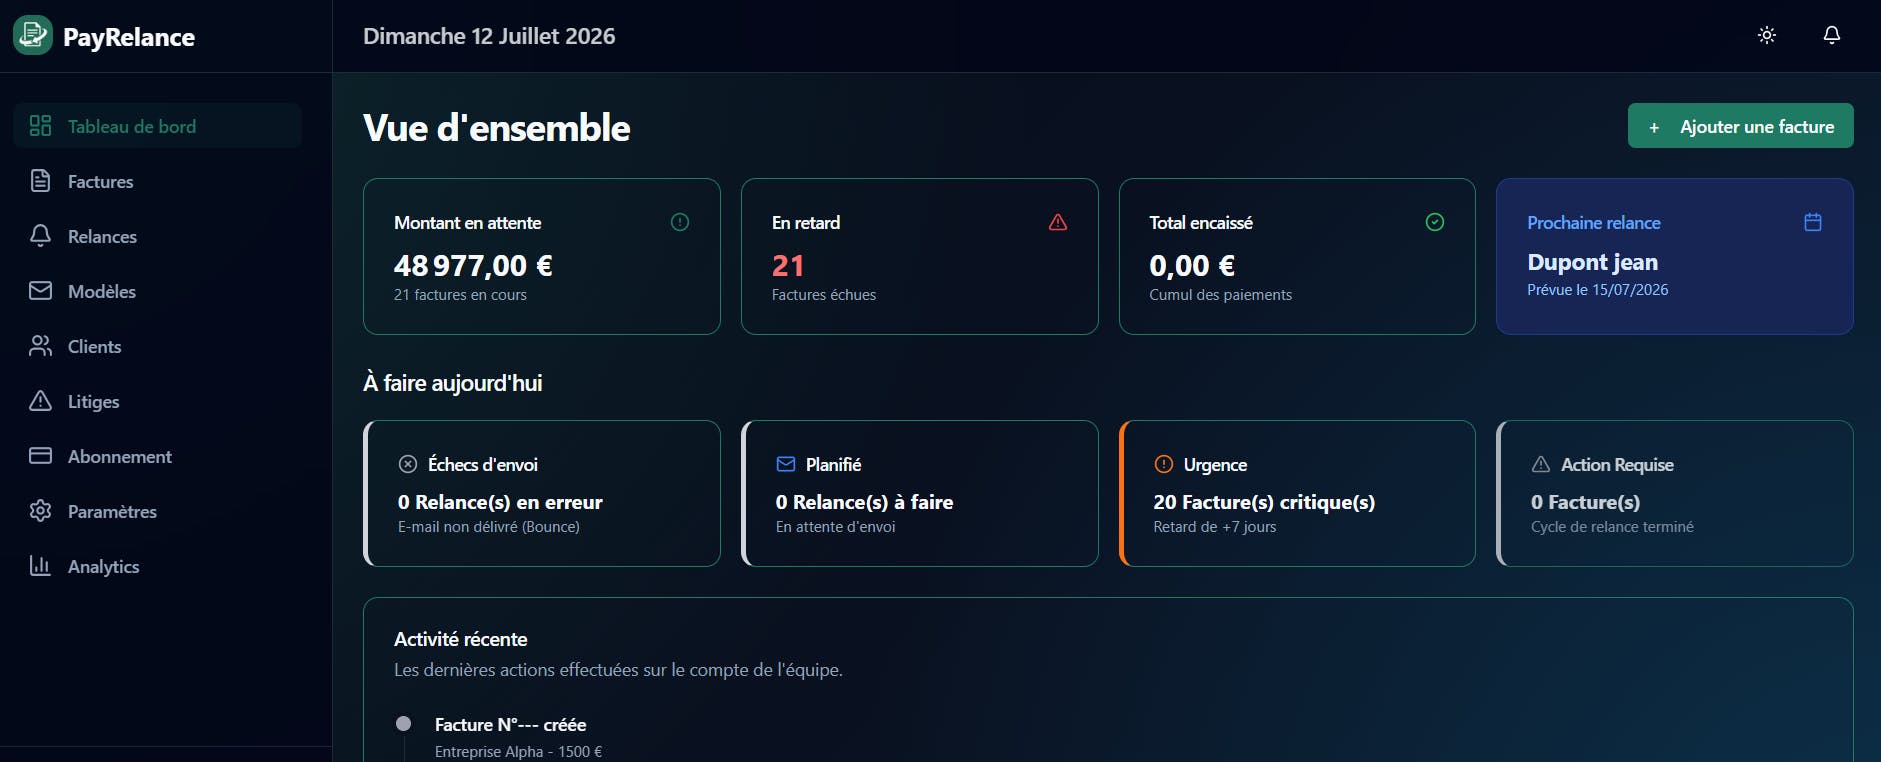
Task: Select the Dupont jean next reminder card
Action: pyautogui.click(x=1675, y=256)
